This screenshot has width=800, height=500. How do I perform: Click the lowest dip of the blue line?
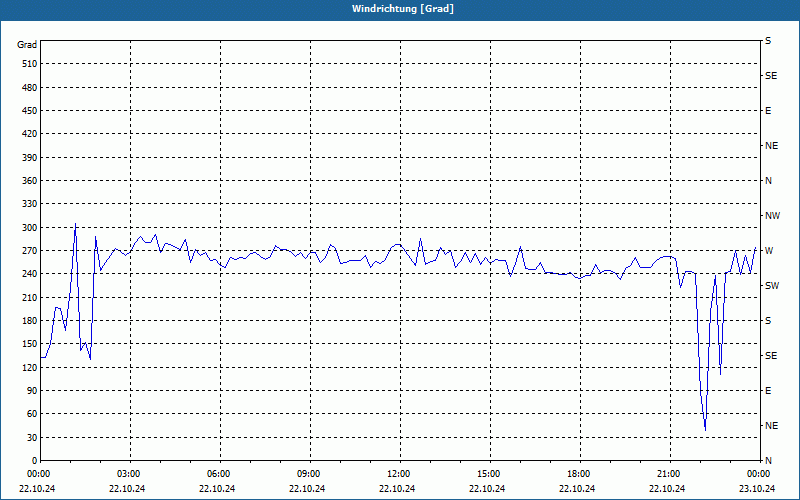[706, 430]
